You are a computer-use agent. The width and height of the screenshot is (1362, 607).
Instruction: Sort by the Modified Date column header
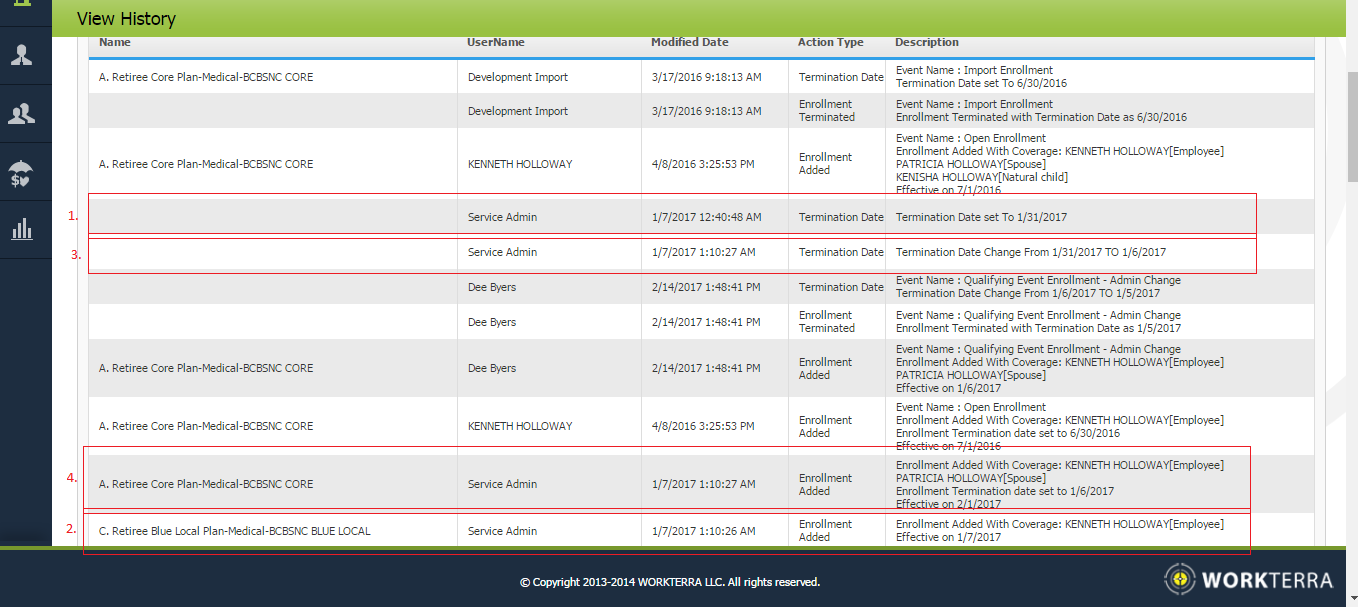coord(689,43)
